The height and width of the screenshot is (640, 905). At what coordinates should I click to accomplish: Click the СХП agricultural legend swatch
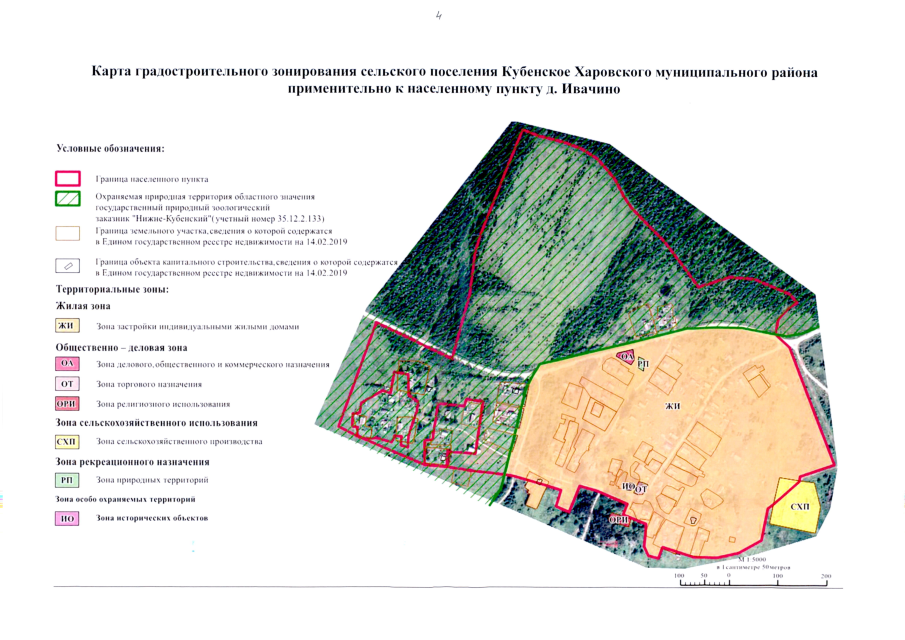[67, 442]
